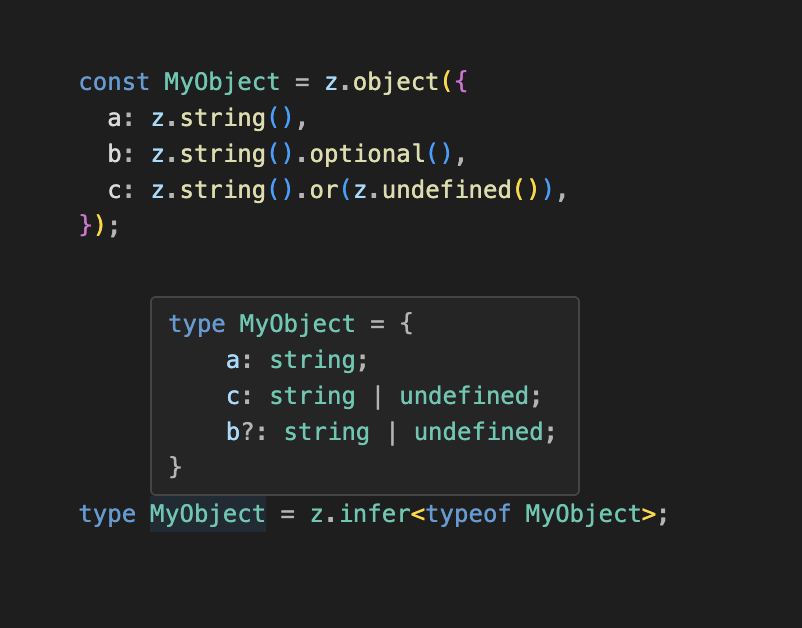Viewport: 802px width, 628px height.
Task: Click the z.object call
Action: click(x=382, y=82)
